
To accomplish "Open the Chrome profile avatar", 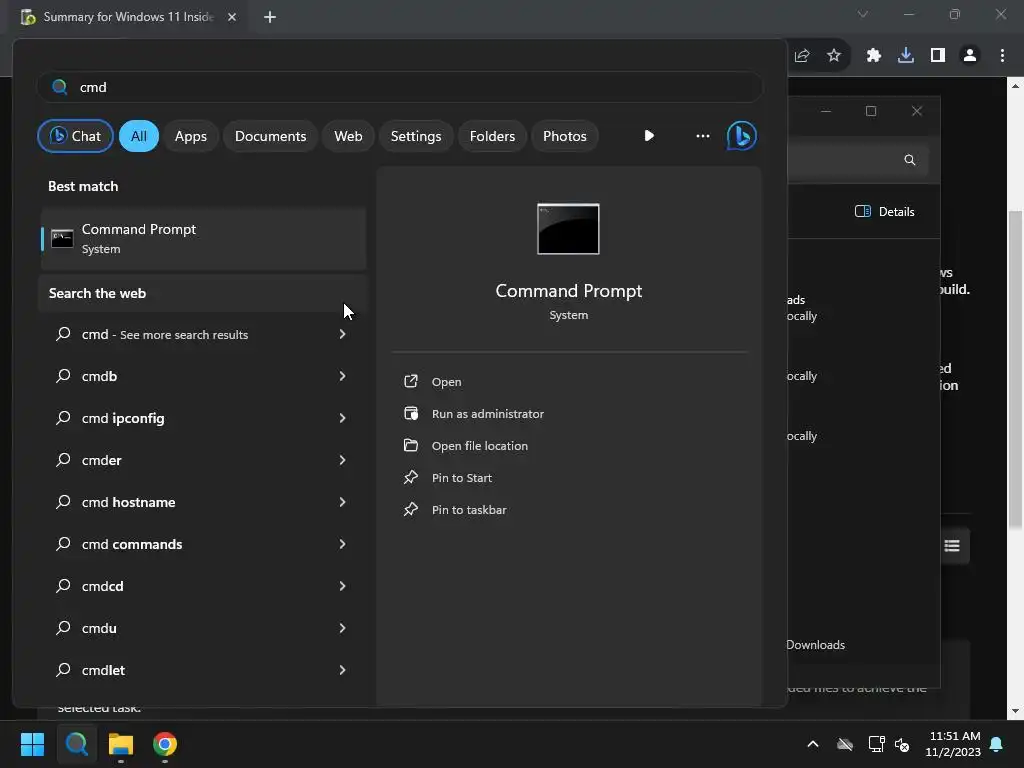I will click(x=970, y=56).
